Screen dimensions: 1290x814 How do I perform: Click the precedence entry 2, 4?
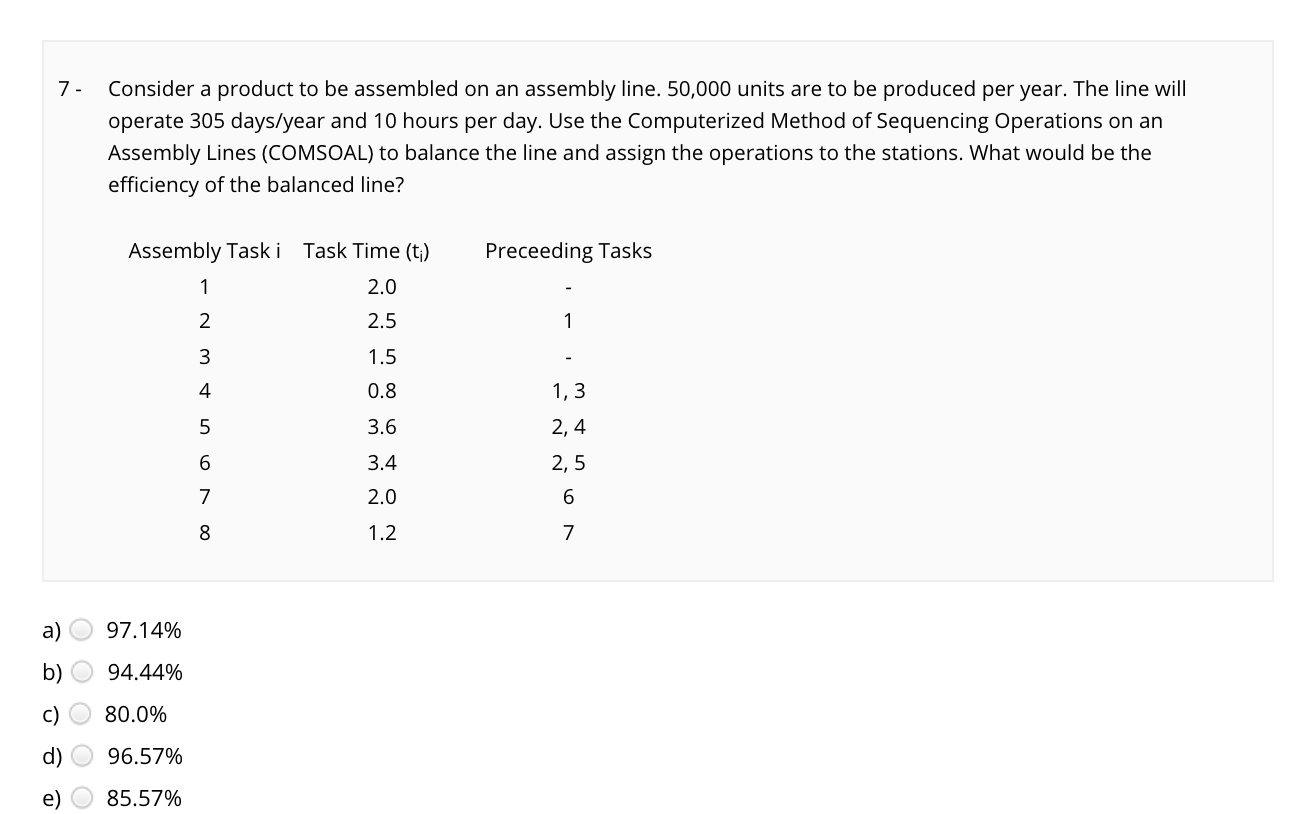(568, 426)
